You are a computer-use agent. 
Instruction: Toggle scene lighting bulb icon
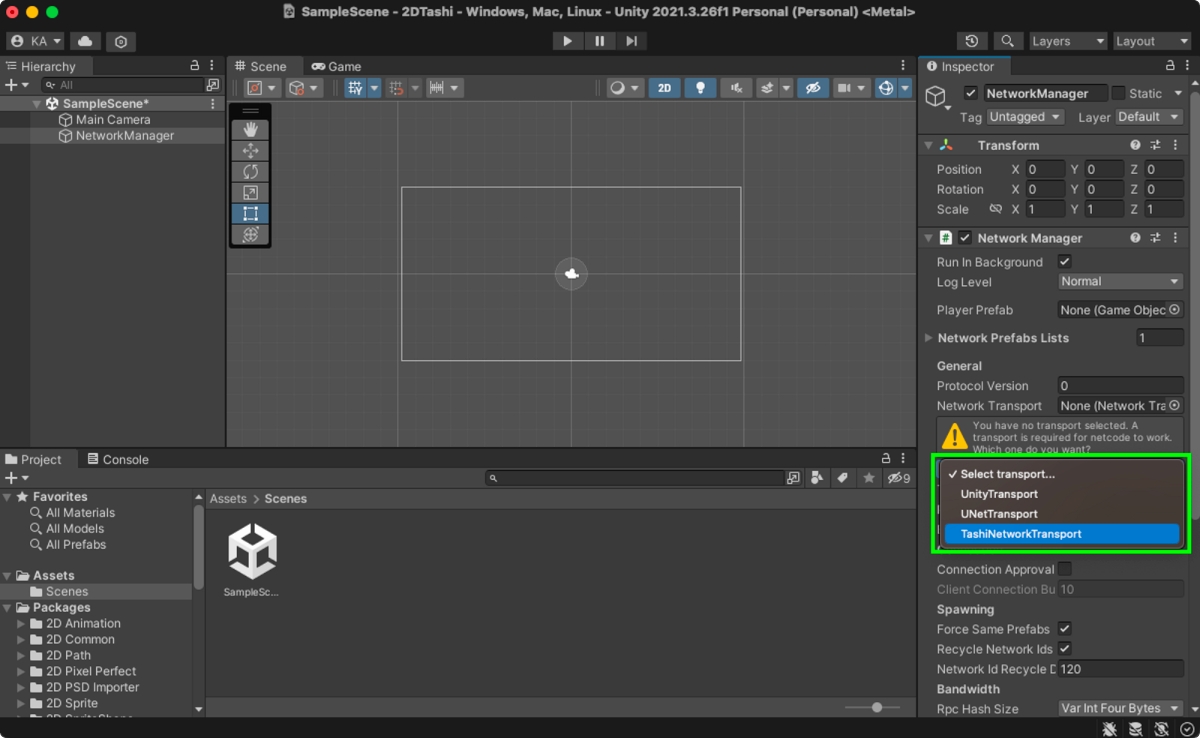[700, 88]
